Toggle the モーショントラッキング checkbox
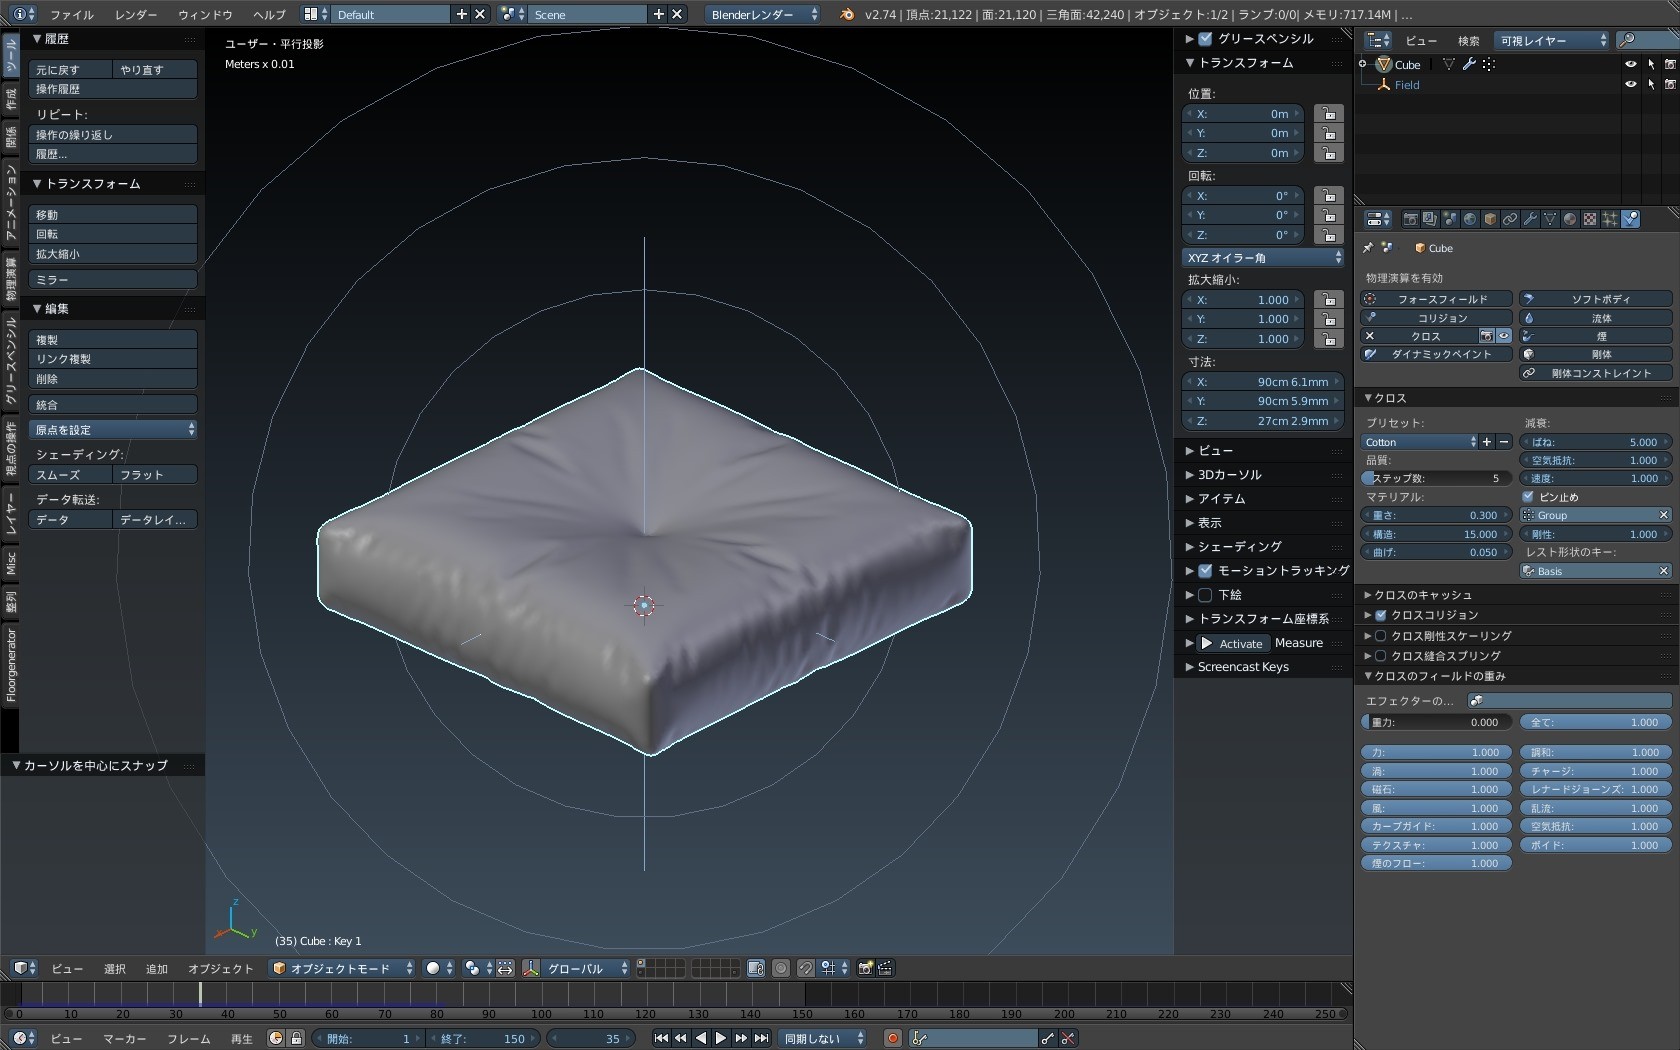Image resolution: width=1680 pixels, height=1050 pixels. (1206, 571)
